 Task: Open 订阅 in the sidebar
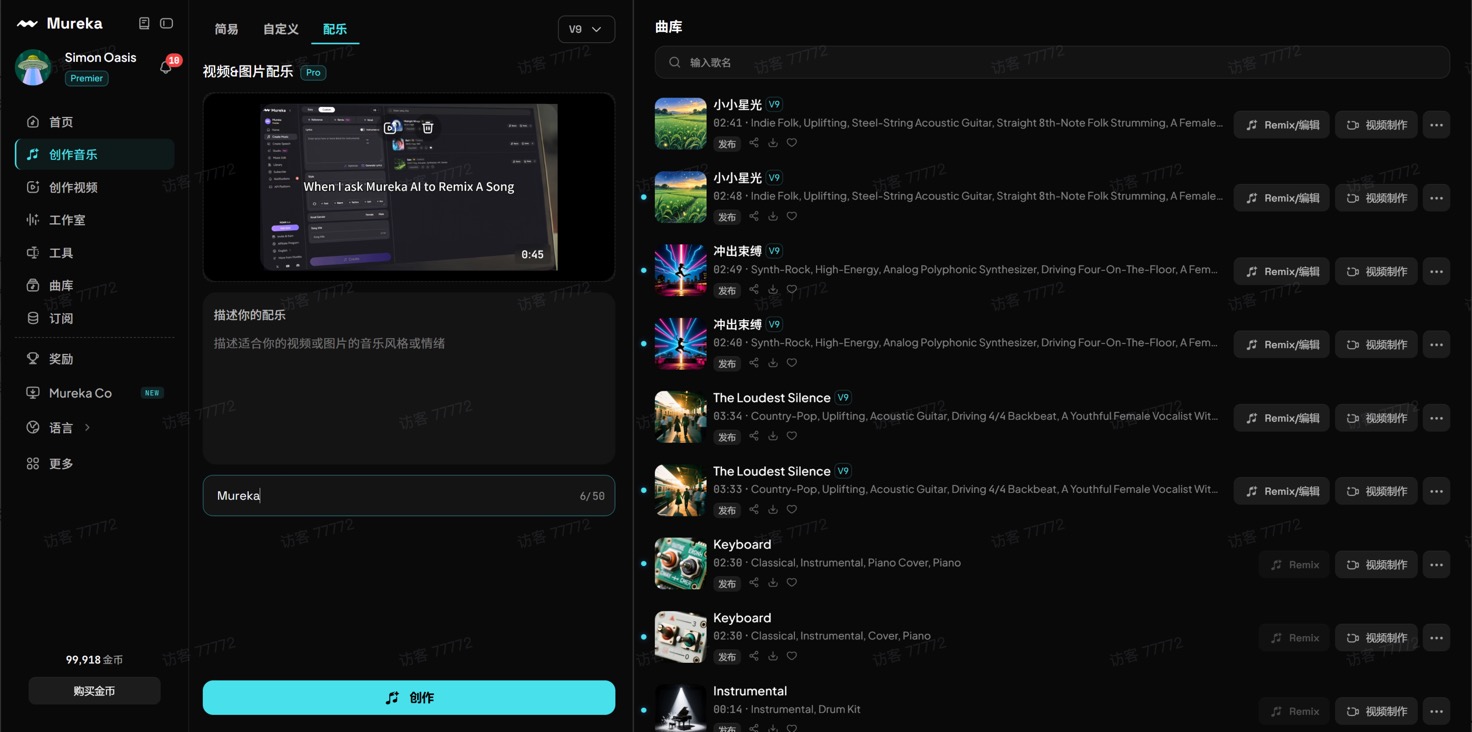click(95, 318)
